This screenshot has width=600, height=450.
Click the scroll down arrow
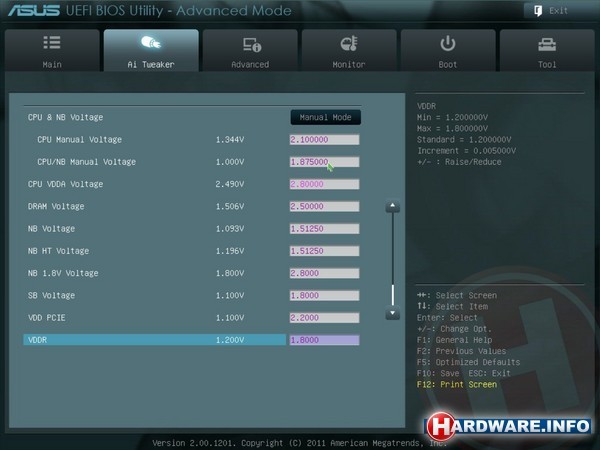coord(392,313)
